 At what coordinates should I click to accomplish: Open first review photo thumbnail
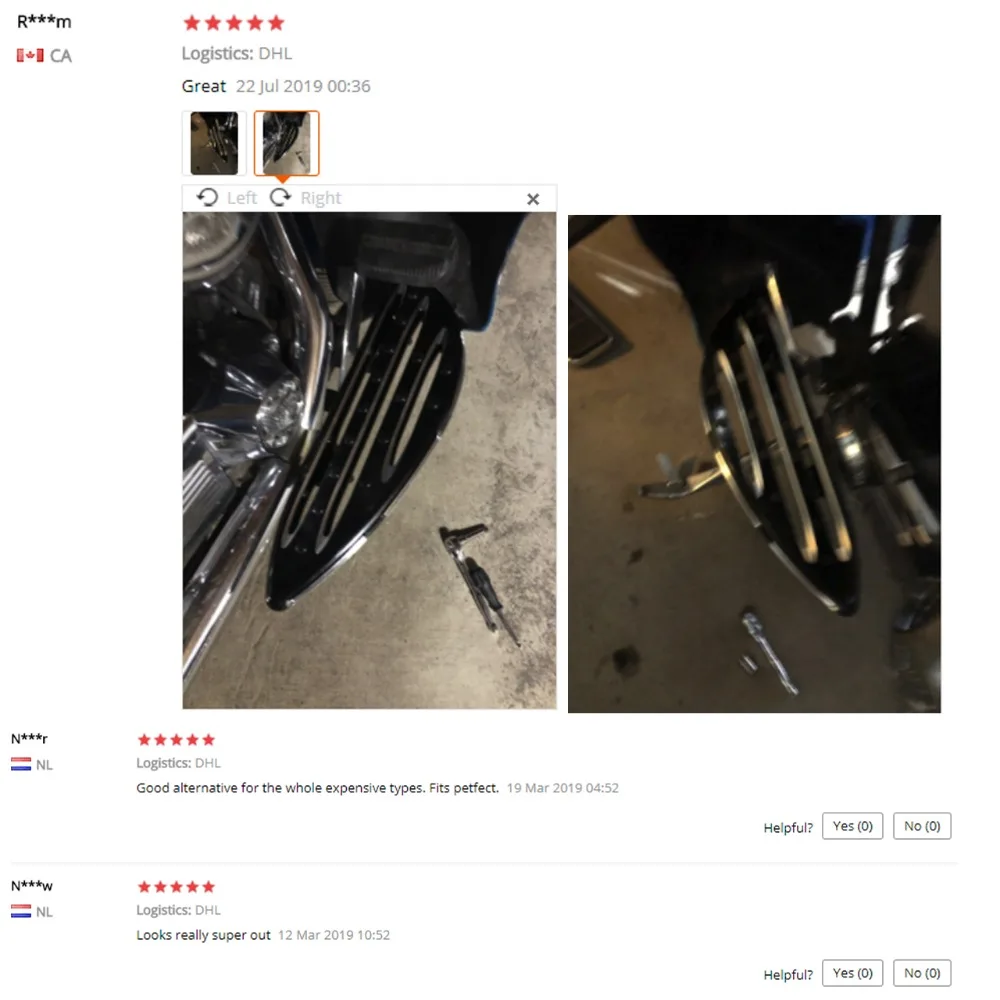(214, 143)
